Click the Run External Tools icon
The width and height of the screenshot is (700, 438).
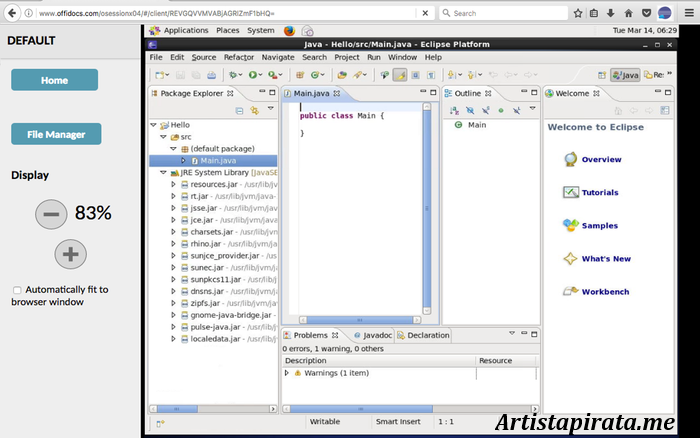(272, 75)
